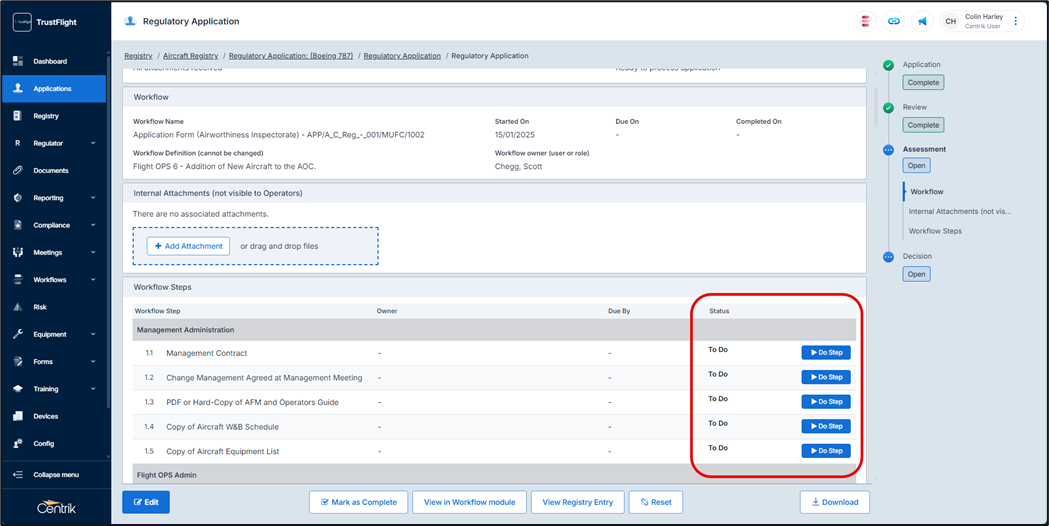Expand the Regulator menu chevron

pyautogui.click(x=93, y=143)
